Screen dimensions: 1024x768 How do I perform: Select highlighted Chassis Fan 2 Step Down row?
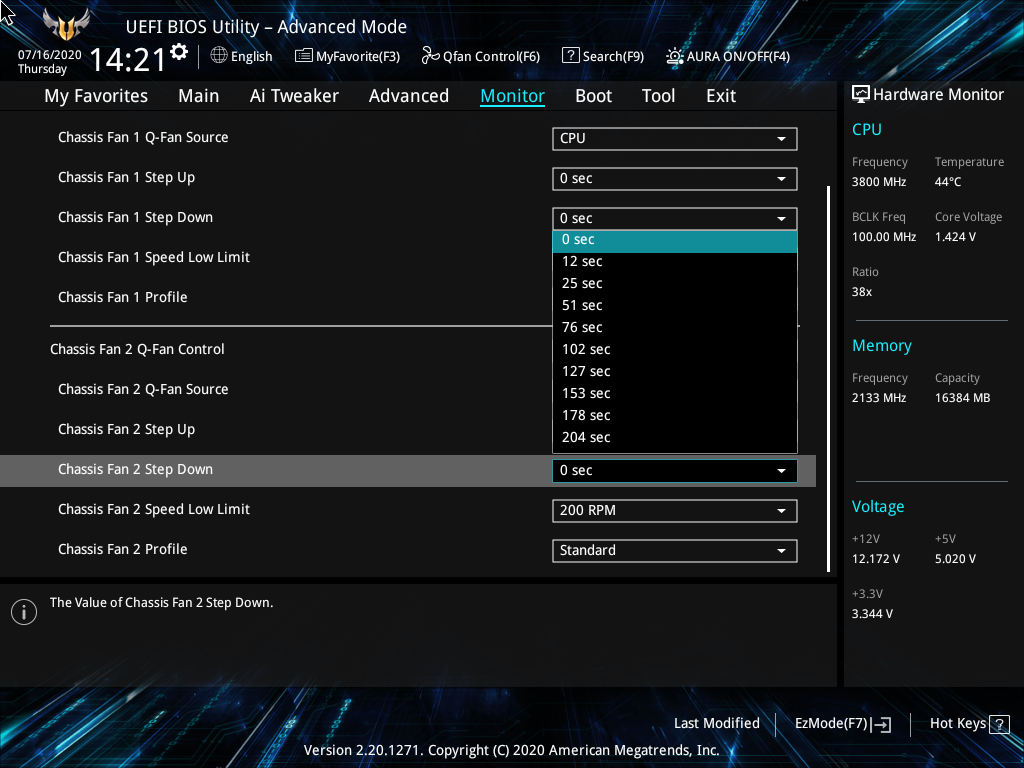(x=408, y=471)
